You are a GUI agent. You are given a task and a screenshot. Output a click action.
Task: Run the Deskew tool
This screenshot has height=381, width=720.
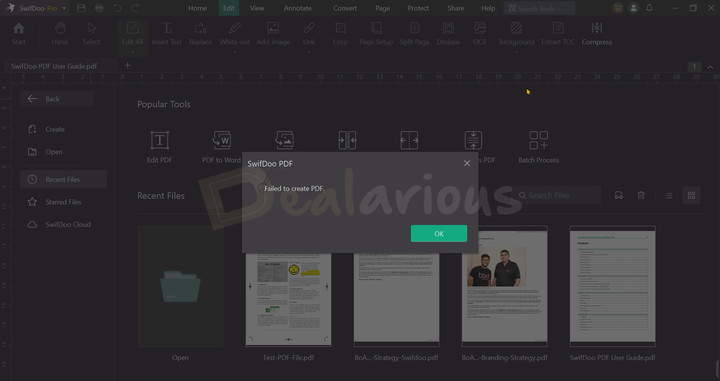pos(448,34)
